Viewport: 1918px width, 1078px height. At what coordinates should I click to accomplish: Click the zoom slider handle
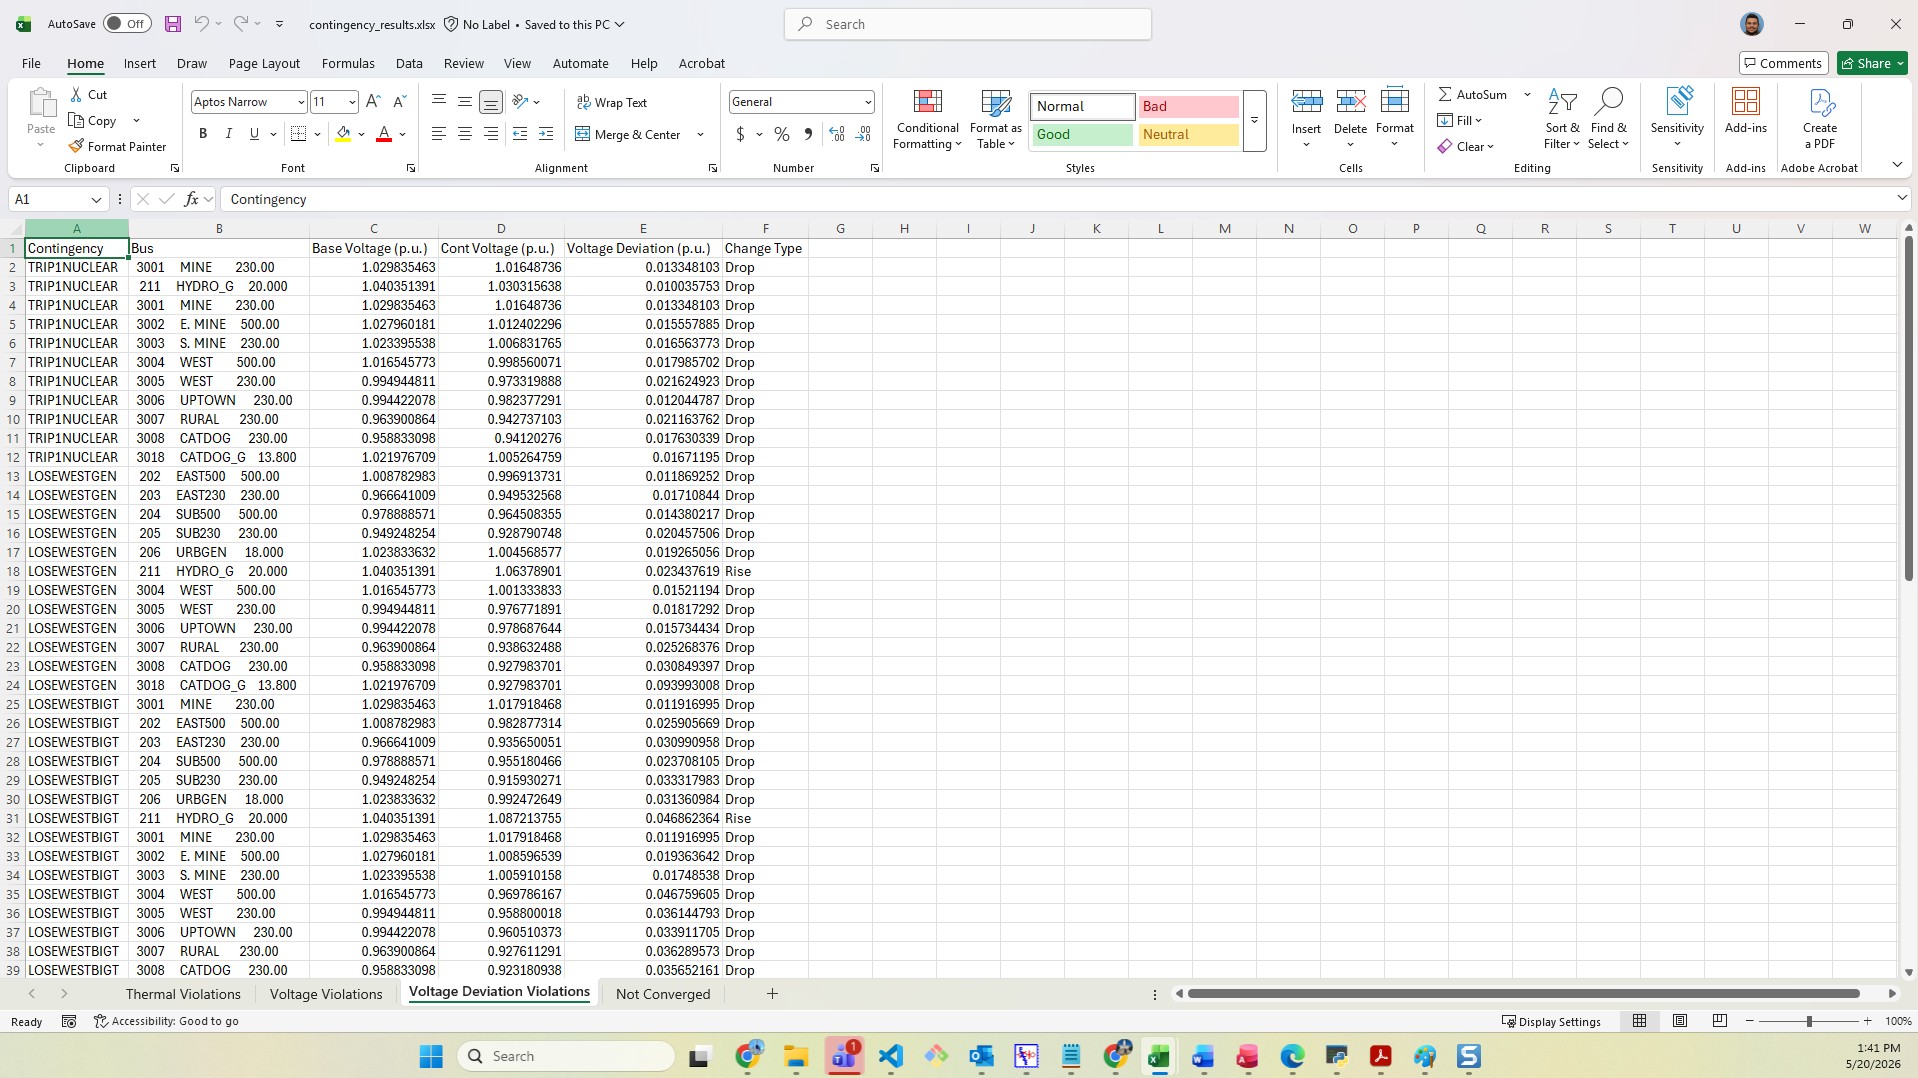tap(1808, 1021)
